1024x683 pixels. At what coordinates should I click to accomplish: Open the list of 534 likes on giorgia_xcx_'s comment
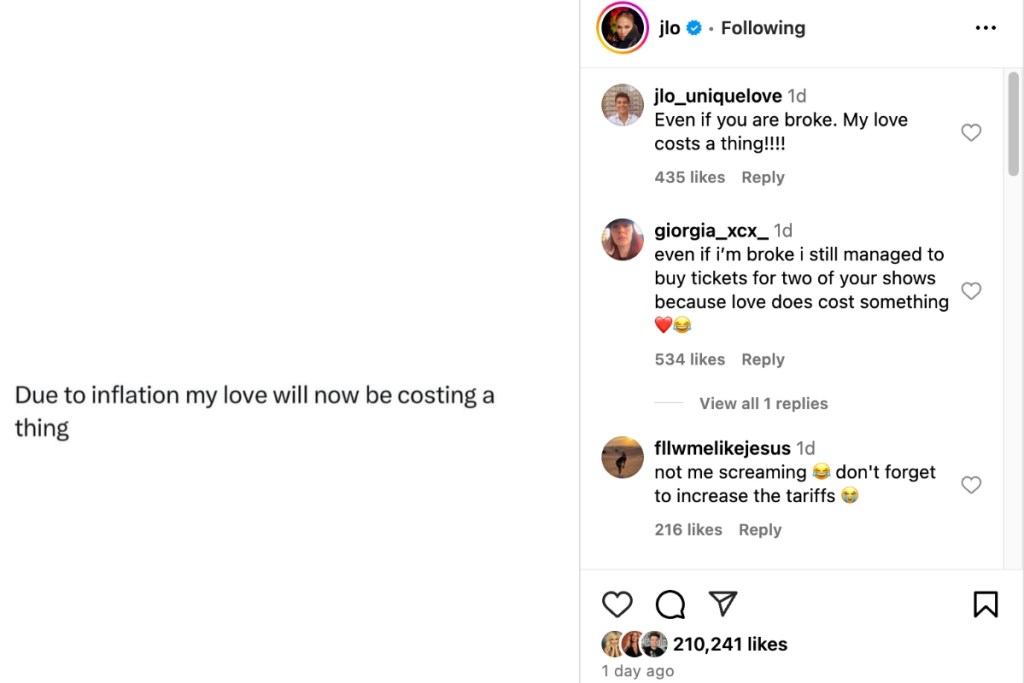tap(690, 359)
